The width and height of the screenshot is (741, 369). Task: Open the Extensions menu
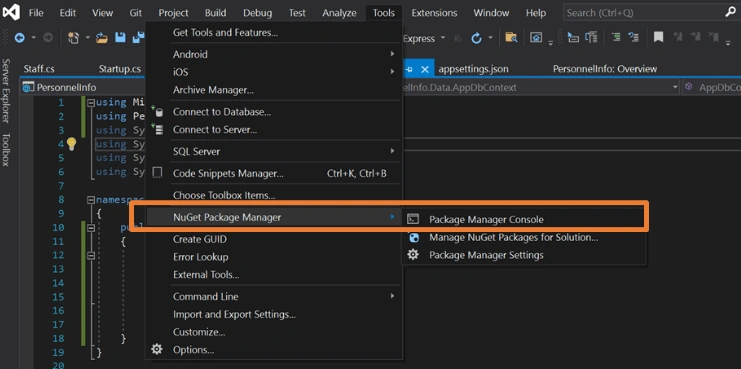433,13
